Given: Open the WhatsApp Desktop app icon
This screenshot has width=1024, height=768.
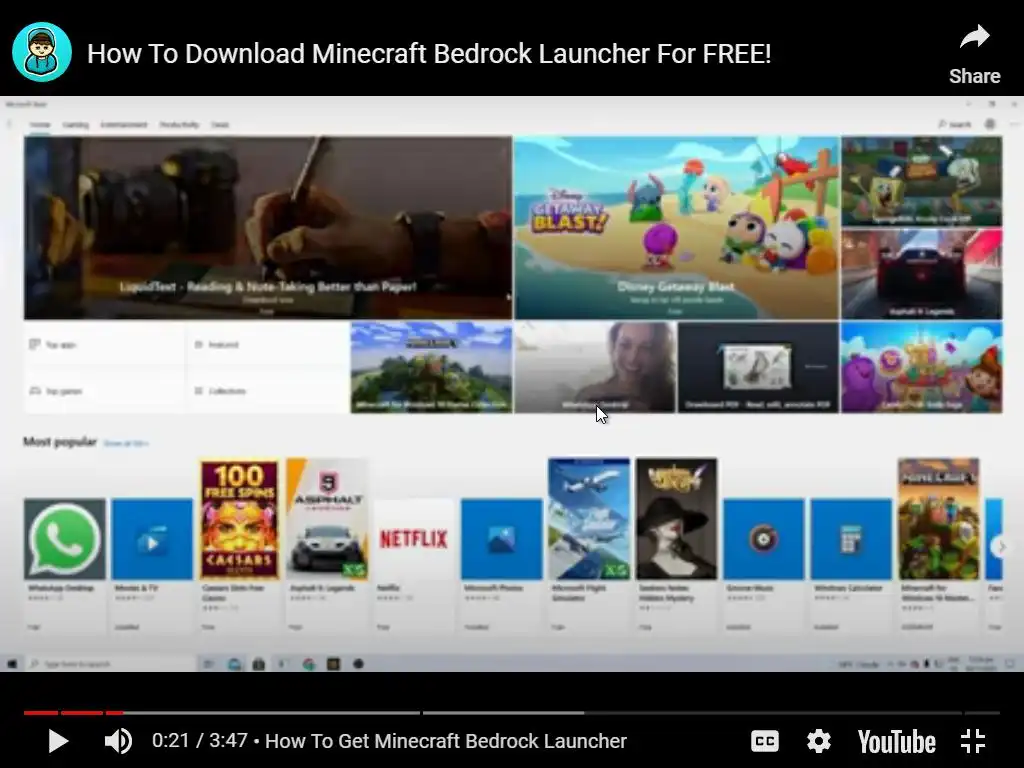Looking at the screenshot, I should (65, 539).
